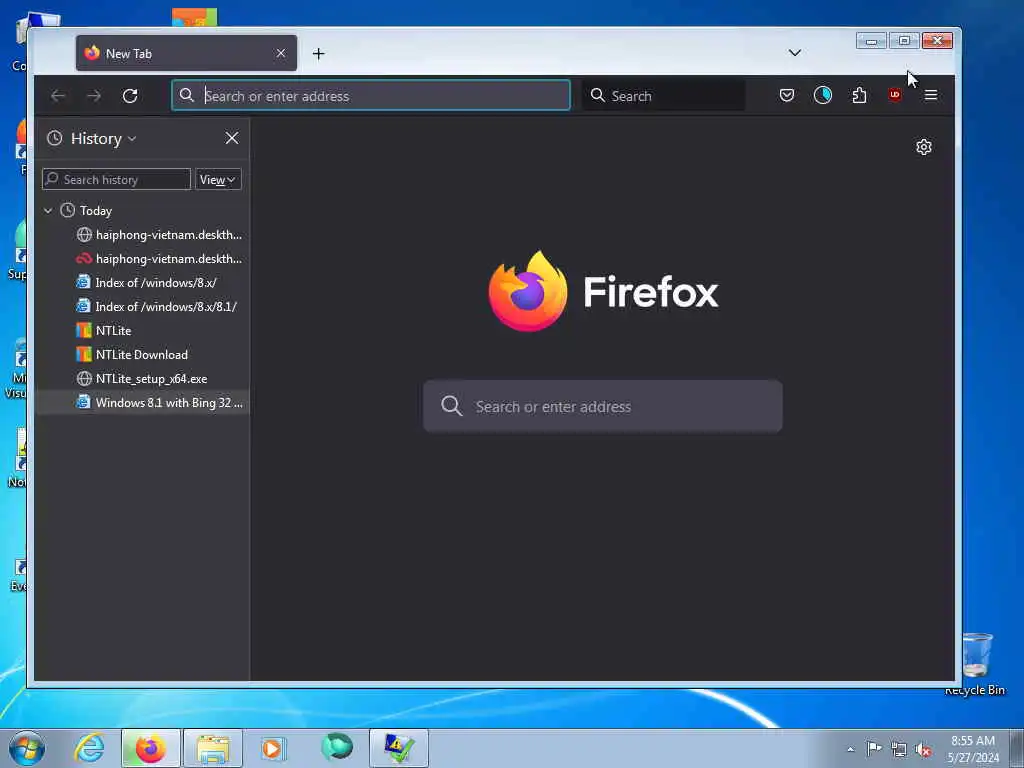Open the new tab personalize gear icon
1024x768 pixels.
click(x=923, y=147)
